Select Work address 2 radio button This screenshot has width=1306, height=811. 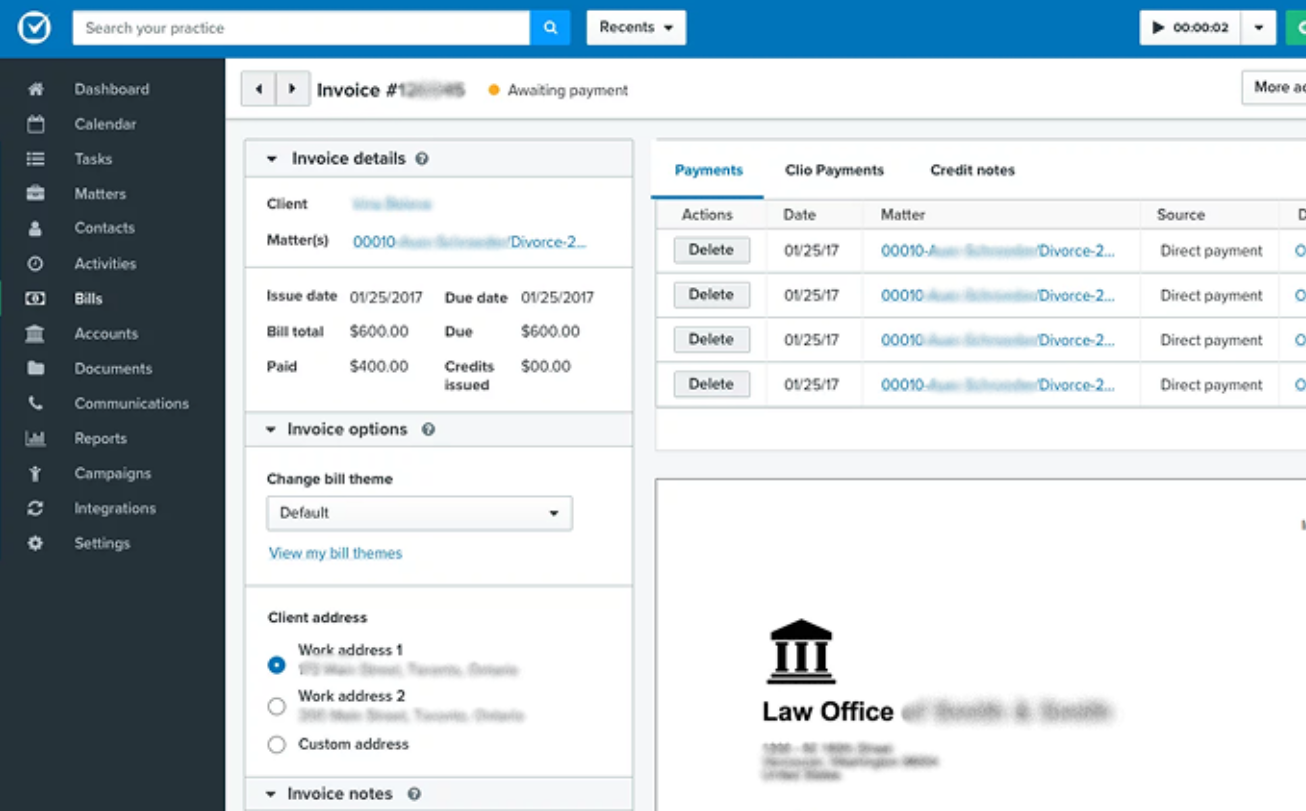(277, 707)
